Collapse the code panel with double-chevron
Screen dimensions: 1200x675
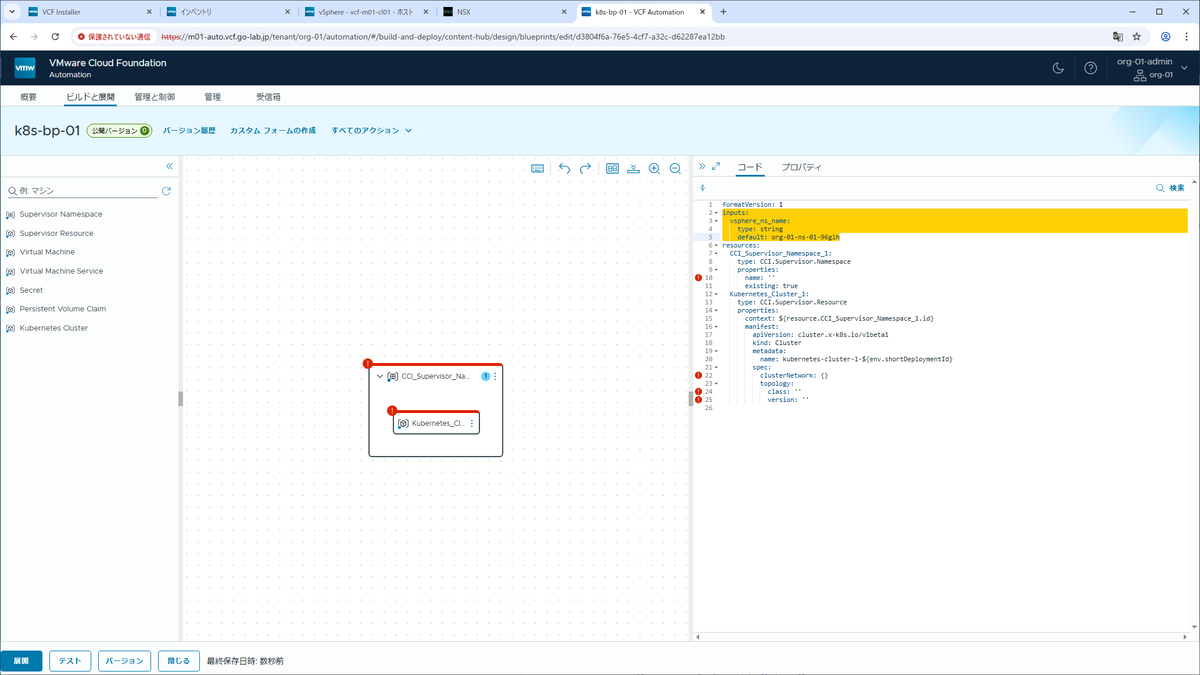coord(702,167)
